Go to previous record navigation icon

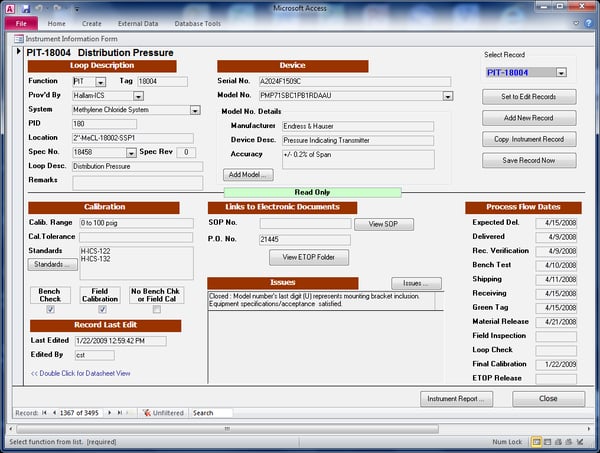(54, 412)
